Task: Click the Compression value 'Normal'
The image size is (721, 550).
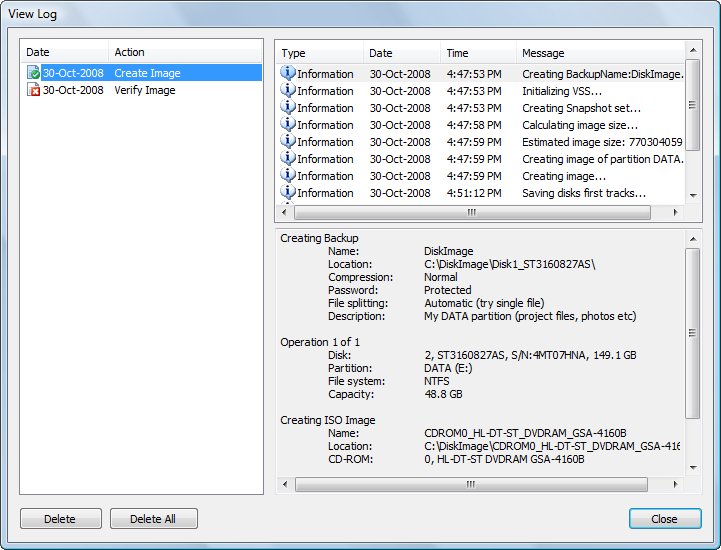Action: [x=441, y=277]
